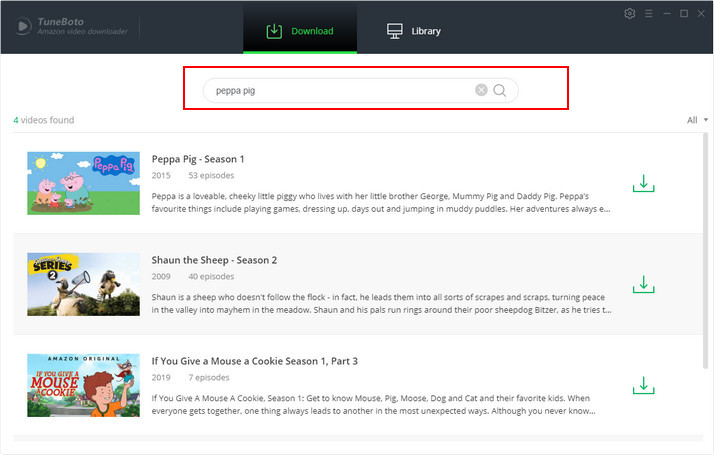Open the Mouse a Cookie thumbnail
Viewport: 714px width, 455px height.
tap(83, 385)
